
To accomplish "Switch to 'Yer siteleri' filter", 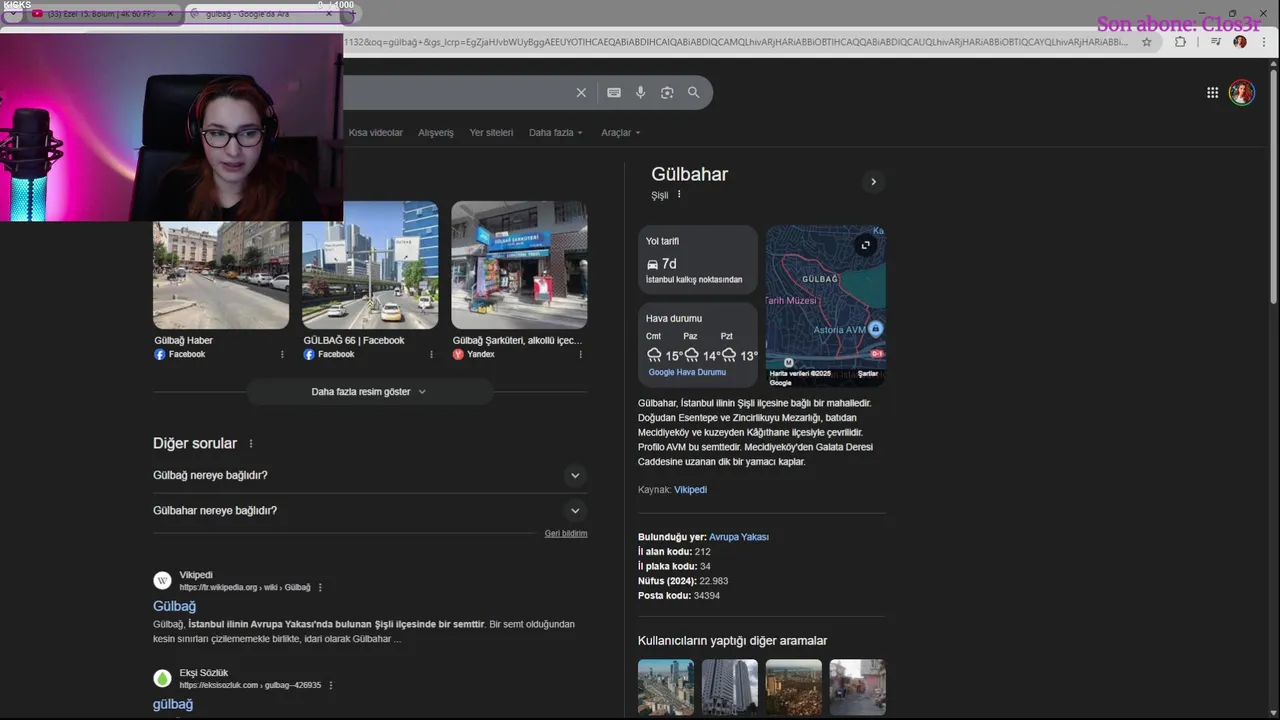I will tap(491, 132).
